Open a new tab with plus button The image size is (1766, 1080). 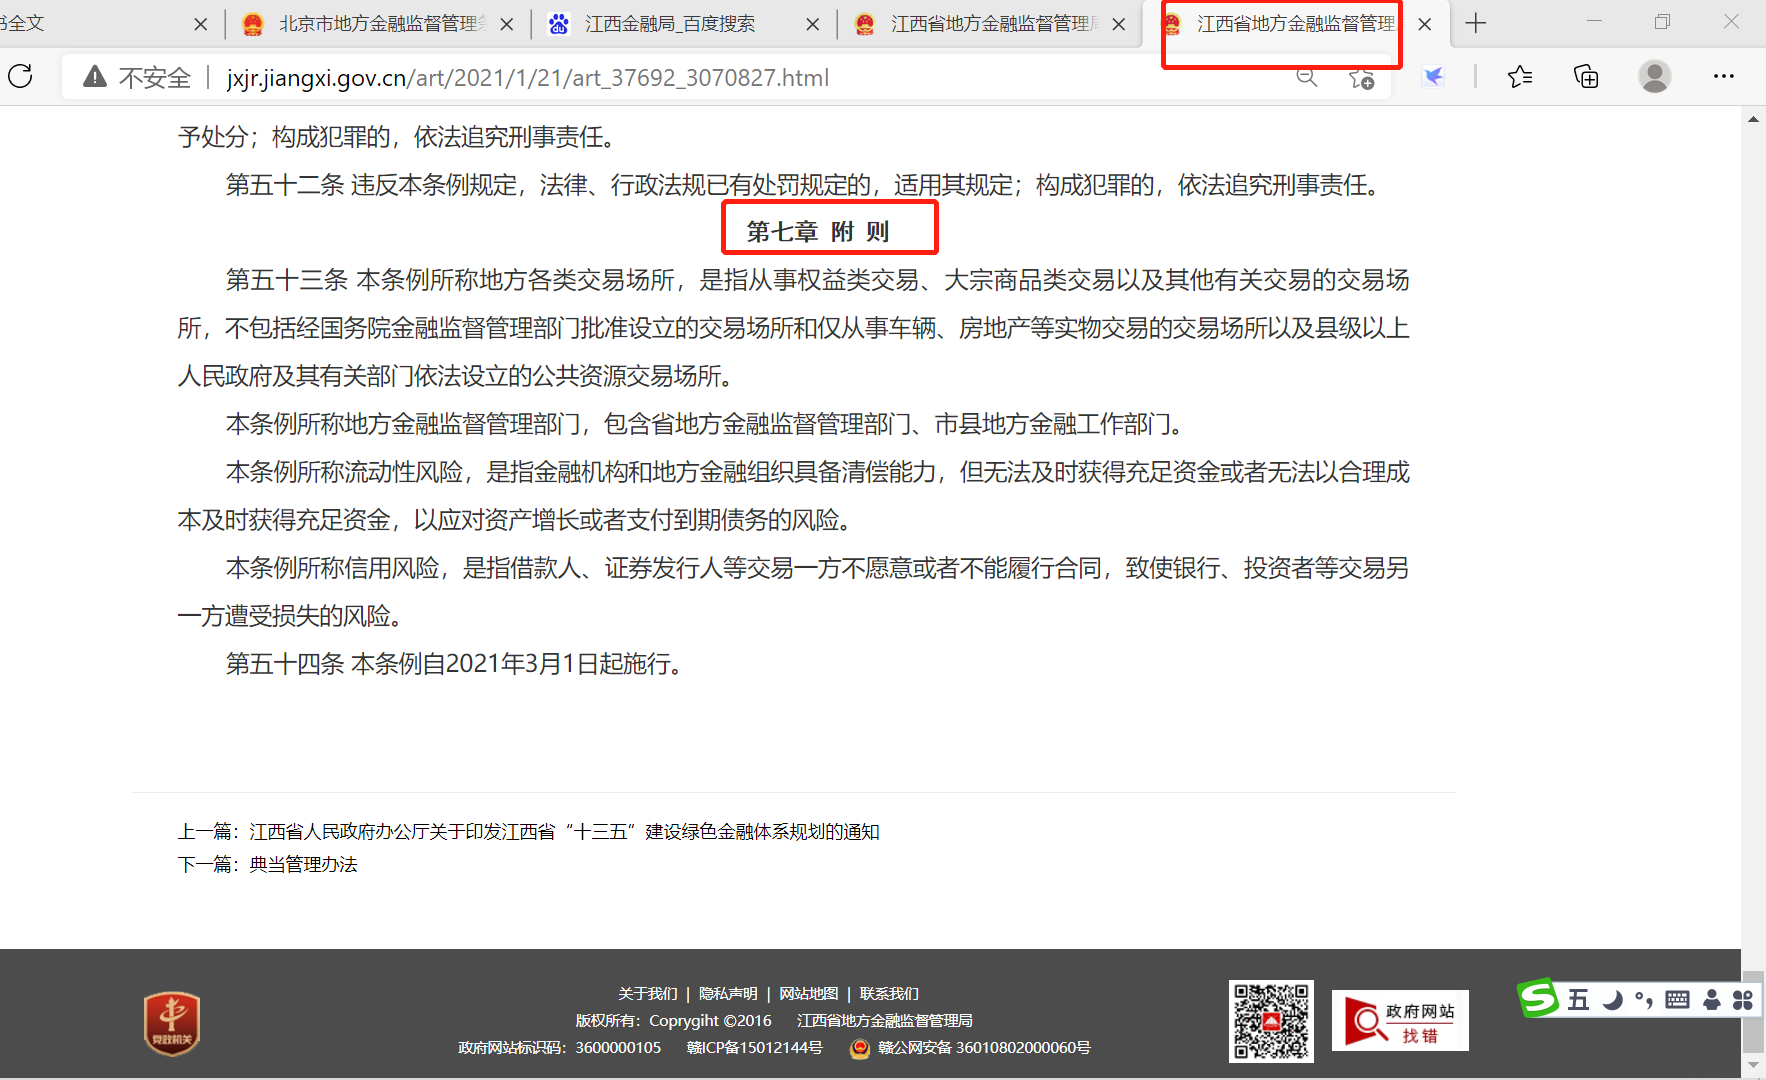[1475, 23]
